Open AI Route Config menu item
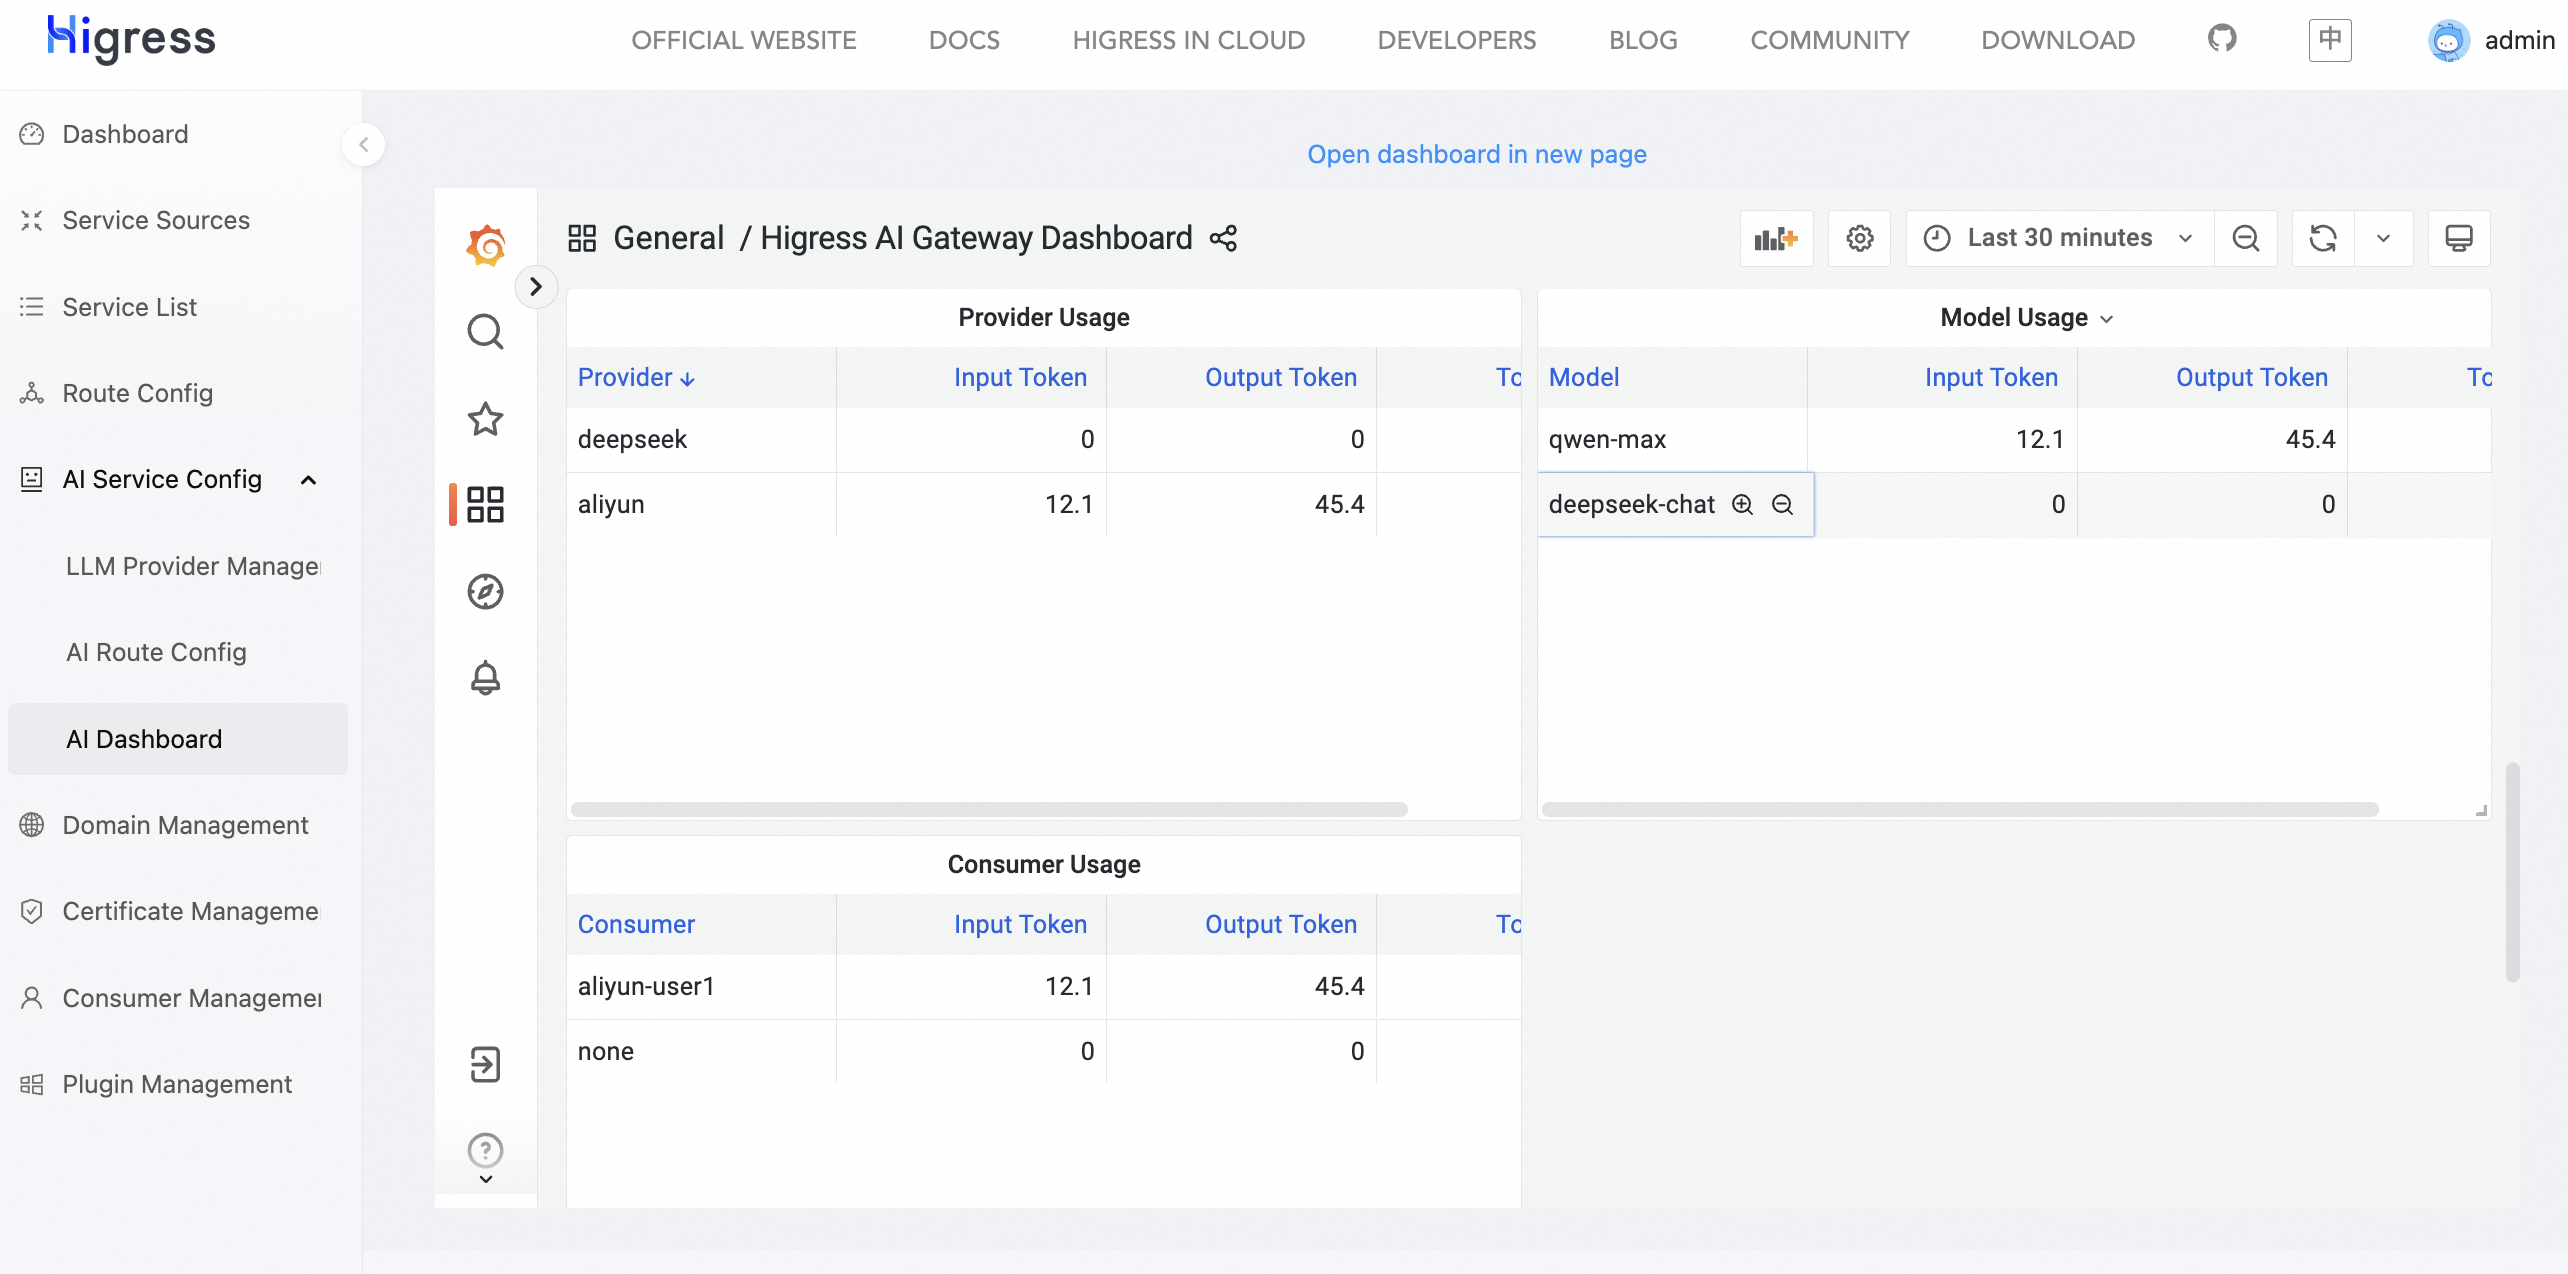The height and width of the screenshot is (1274, 2568). coord(157,652)
